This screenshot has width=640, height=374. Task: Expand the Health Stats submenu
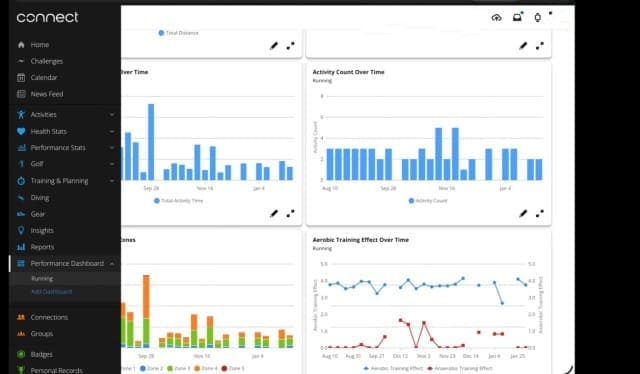pyautogui.click(x=112, y=131)
